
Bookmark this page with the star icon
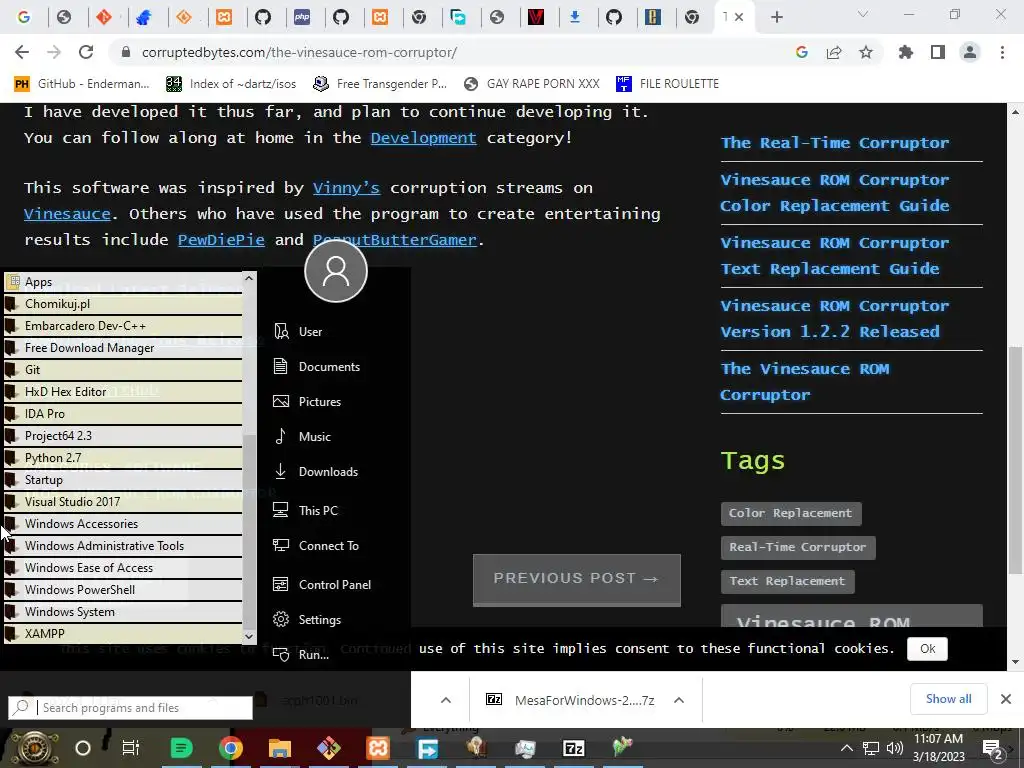(x=866, y=52)
